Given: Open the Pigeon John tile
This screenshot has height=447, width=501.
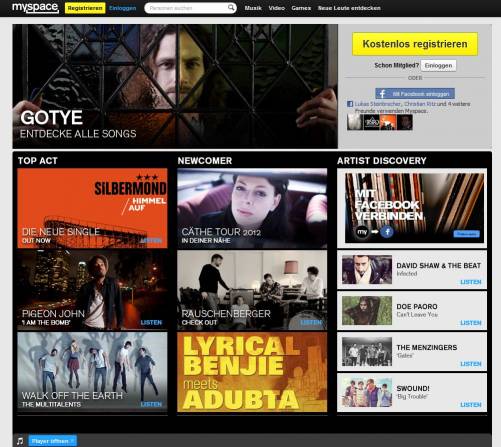Looking at the screenshot, I should [x=92, y=290].
